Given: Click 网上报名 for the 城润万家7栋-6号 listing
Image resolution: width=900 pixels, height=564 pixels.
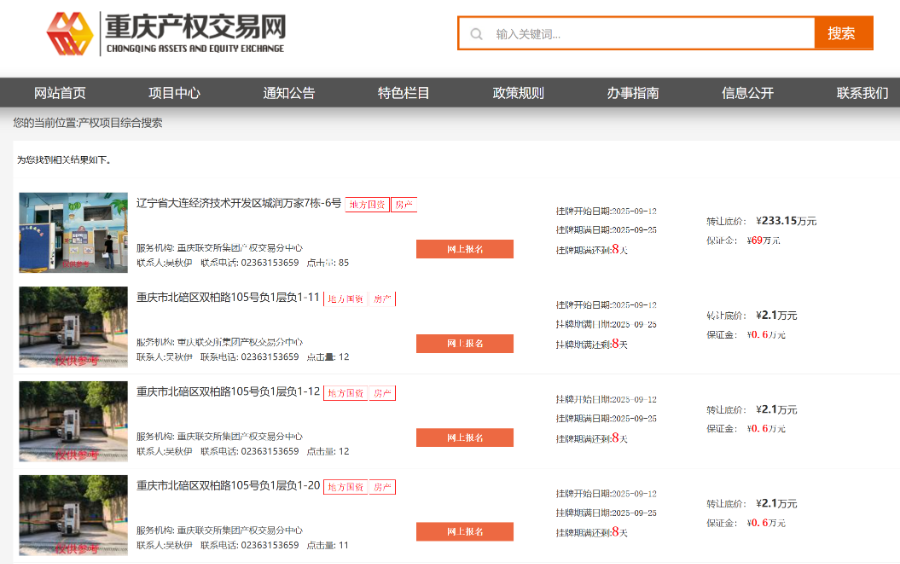Looking at the screenshot, I should click(x=464, y=249).
